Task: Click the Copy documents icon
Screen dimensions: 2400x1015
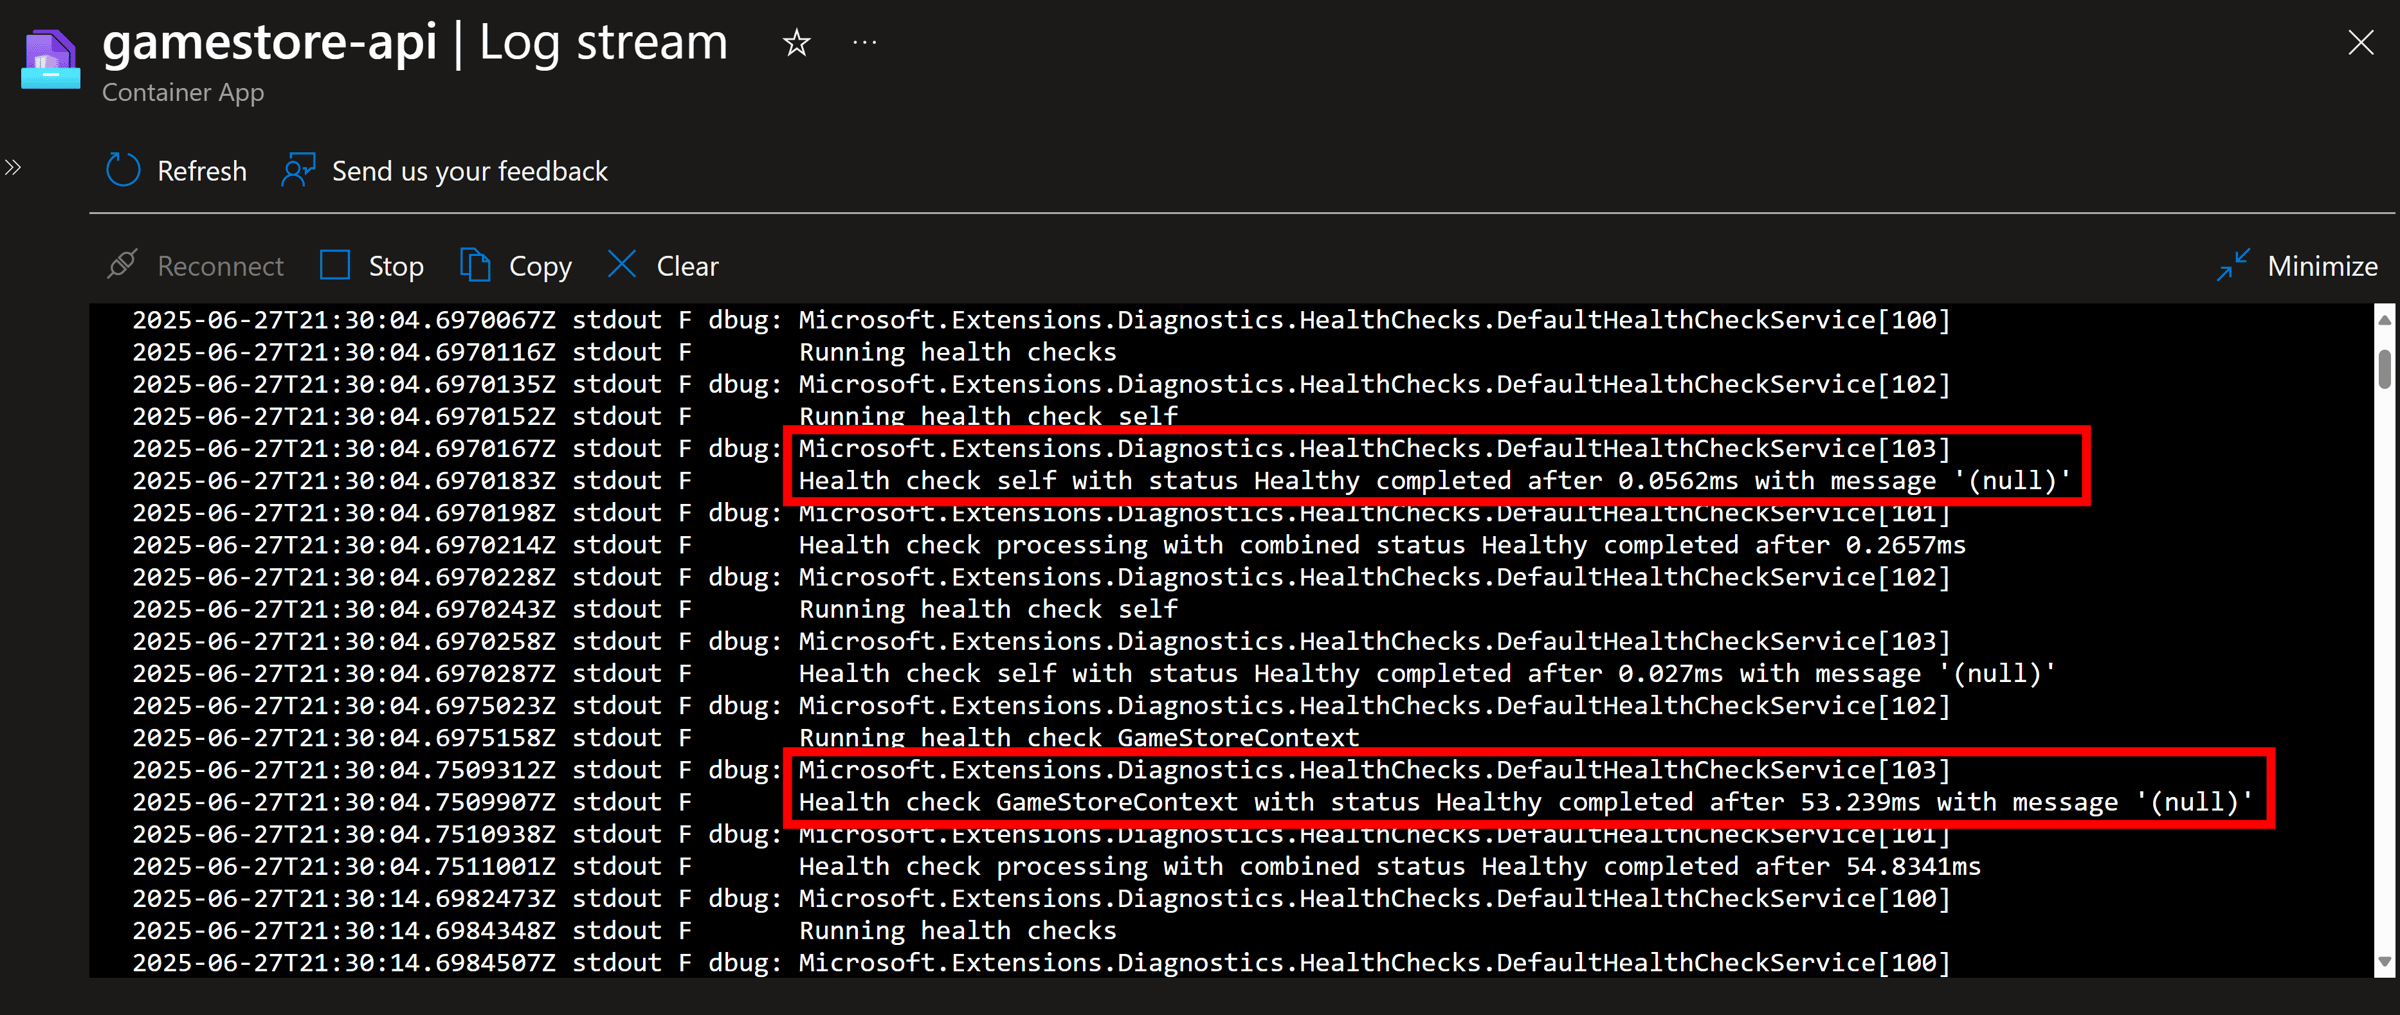Action: point(475,265)
